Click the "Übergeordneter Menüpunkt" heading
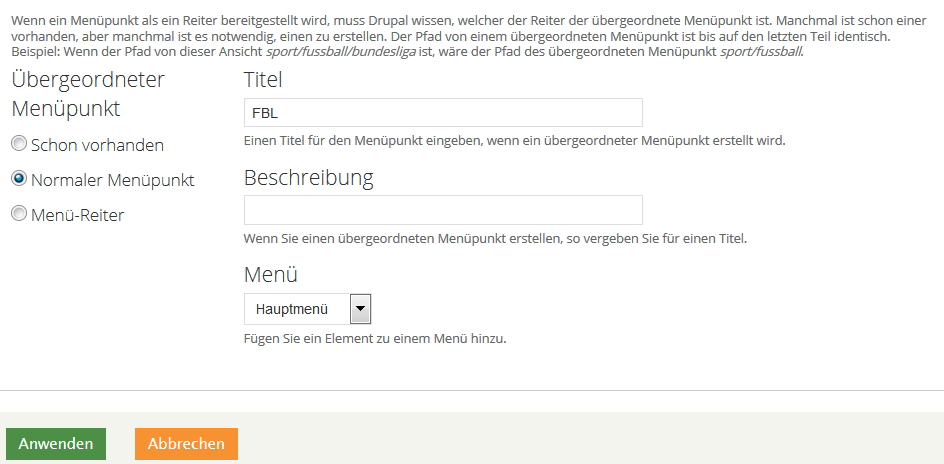The image size is (944, 464). (88, 94)
